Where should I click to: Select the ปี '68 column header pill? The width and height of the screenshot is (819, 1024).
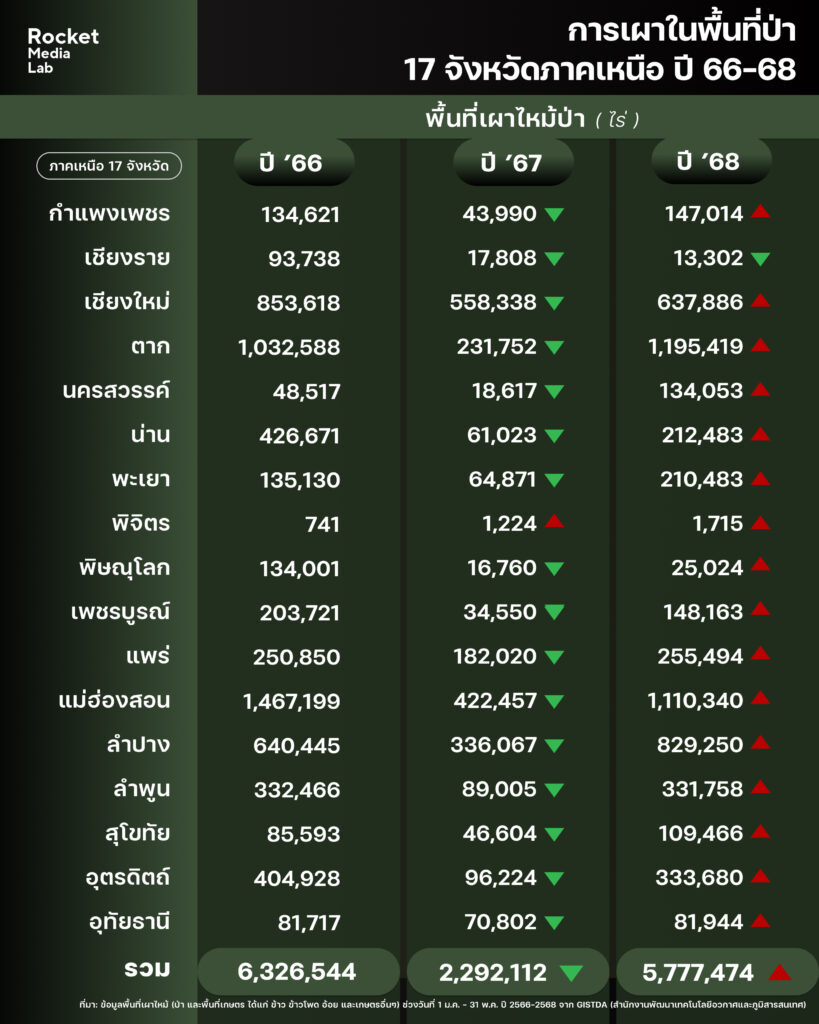711,161
